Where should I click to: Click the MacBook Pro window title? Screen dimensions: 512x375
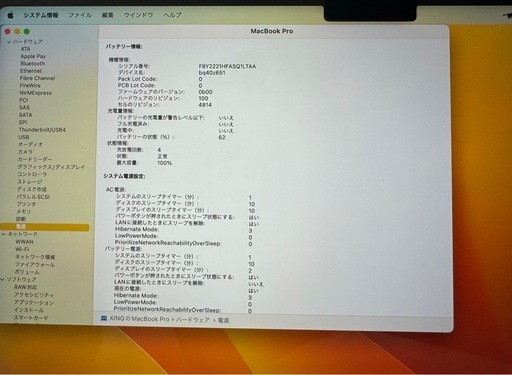[x=272, y=31]
